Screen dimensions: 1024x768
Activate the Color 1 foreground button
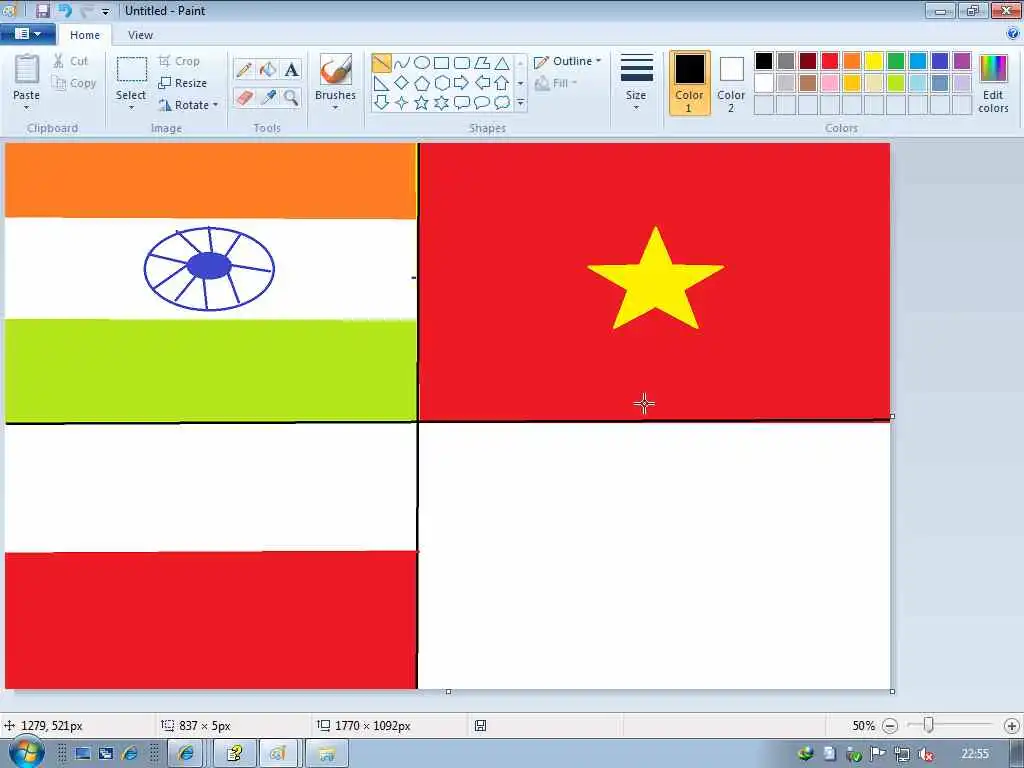690,83
